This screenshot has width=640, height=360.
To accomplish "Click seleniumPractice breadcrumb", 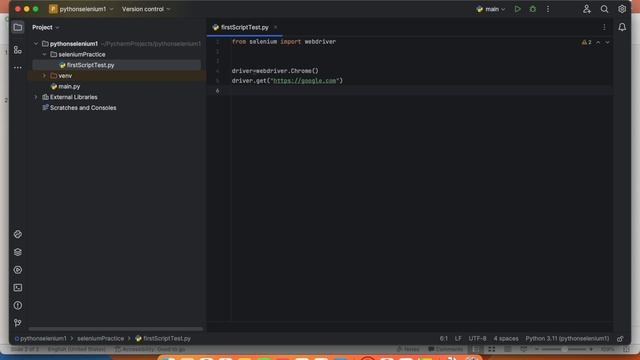I will click(100, 338).
